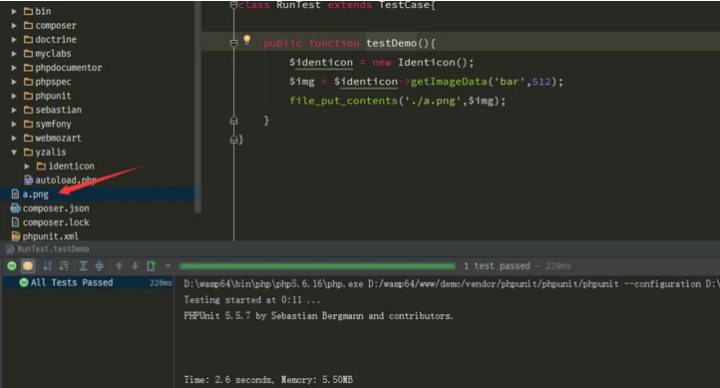Click the RunTest.testDemo run tab icon

coord(10,249)
